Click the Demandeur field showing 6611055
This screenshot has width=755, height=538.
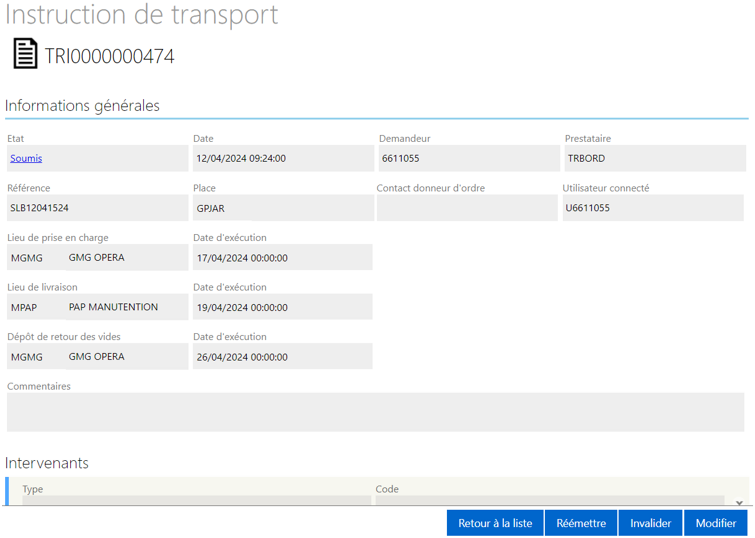tap(469, 158)
